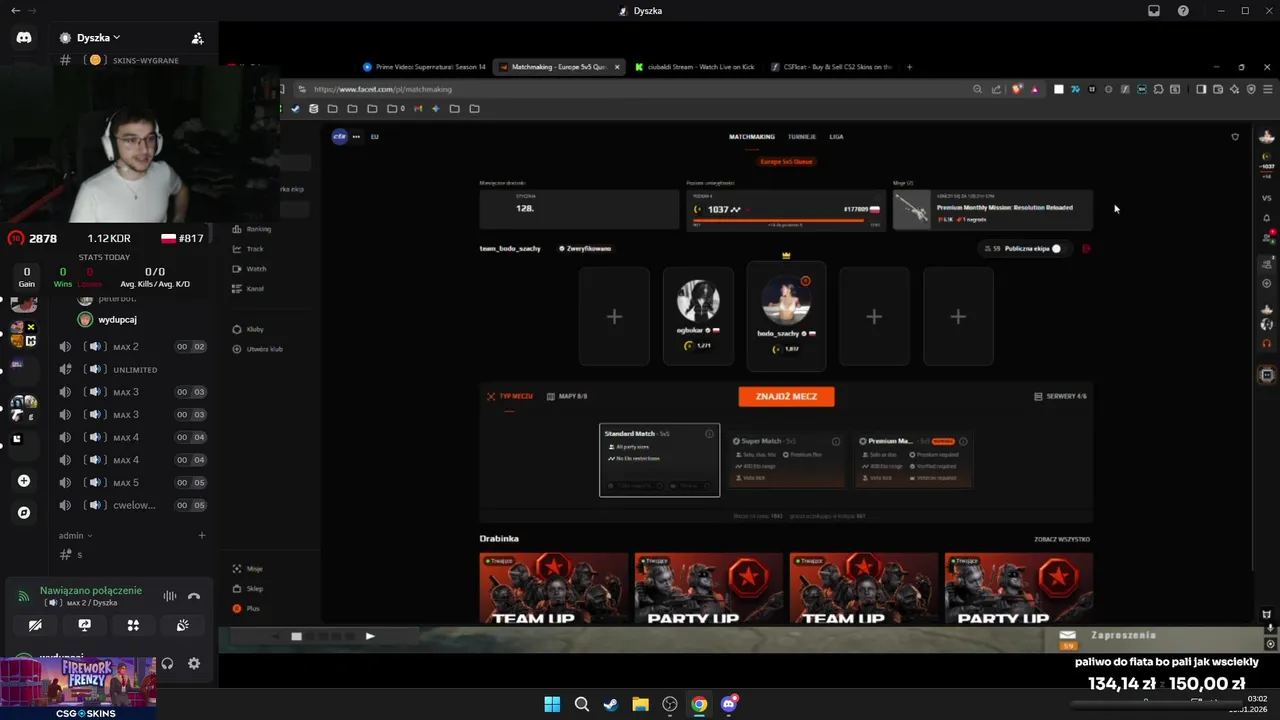Viewport: 1280px width, 720px height.
Task: Open the Track item in FACEIT sidebar
Action: (x=248, y=249)
